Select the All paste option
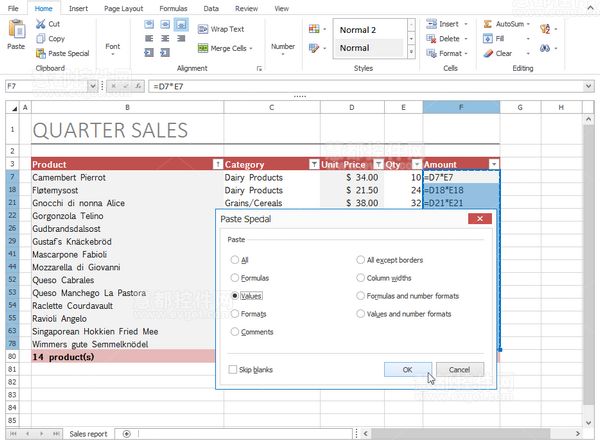 [x=235, y=260]
